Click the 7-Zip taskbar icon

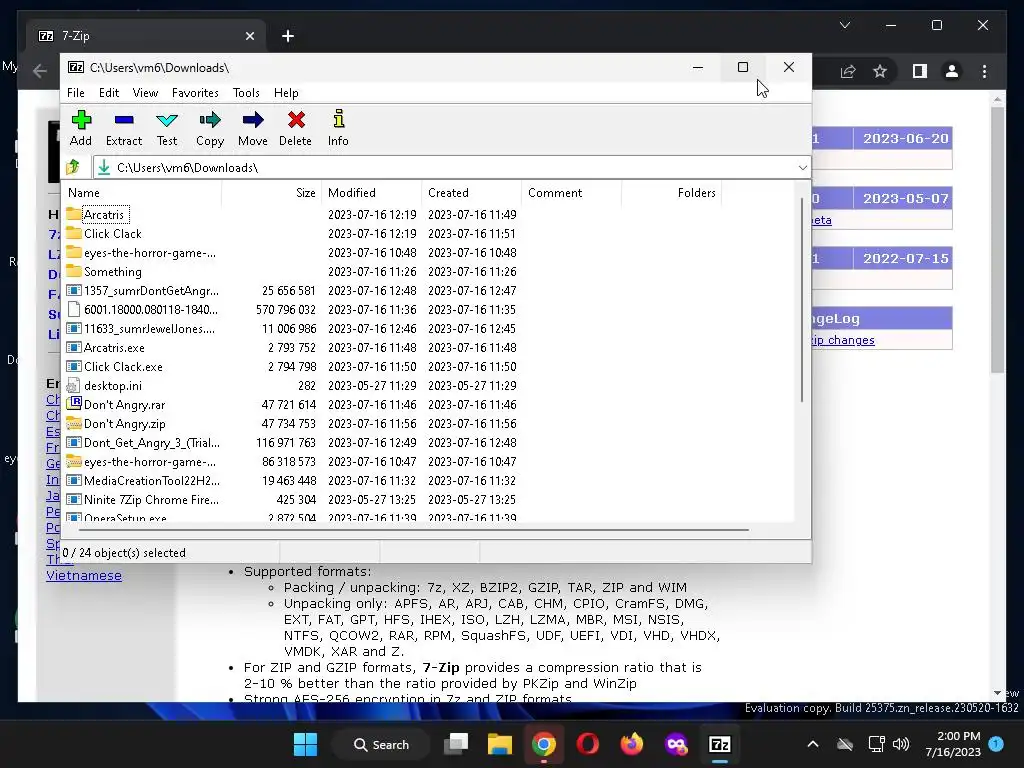(720, 744)
